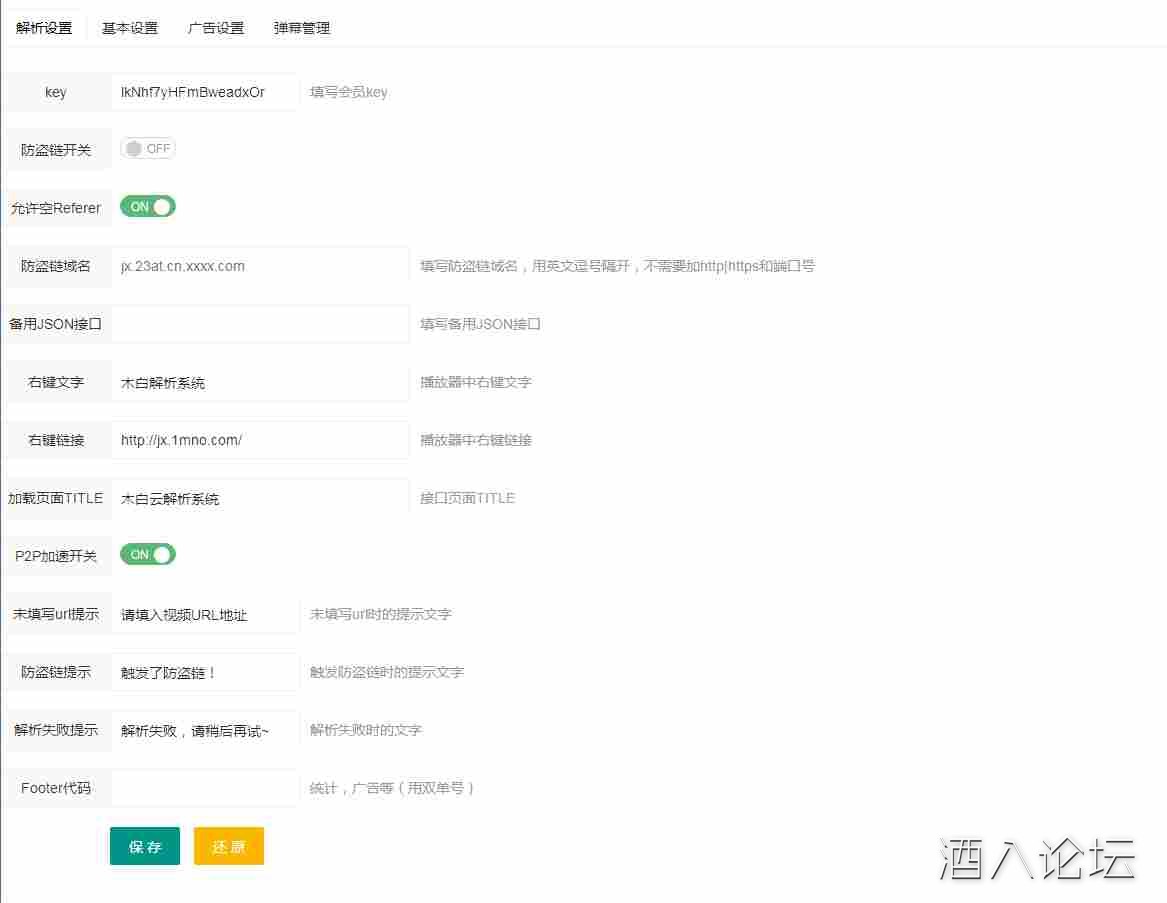Focus the Footer代码 input field
The height and width of the screenshot is (903, 1167).
click(205, 788)
